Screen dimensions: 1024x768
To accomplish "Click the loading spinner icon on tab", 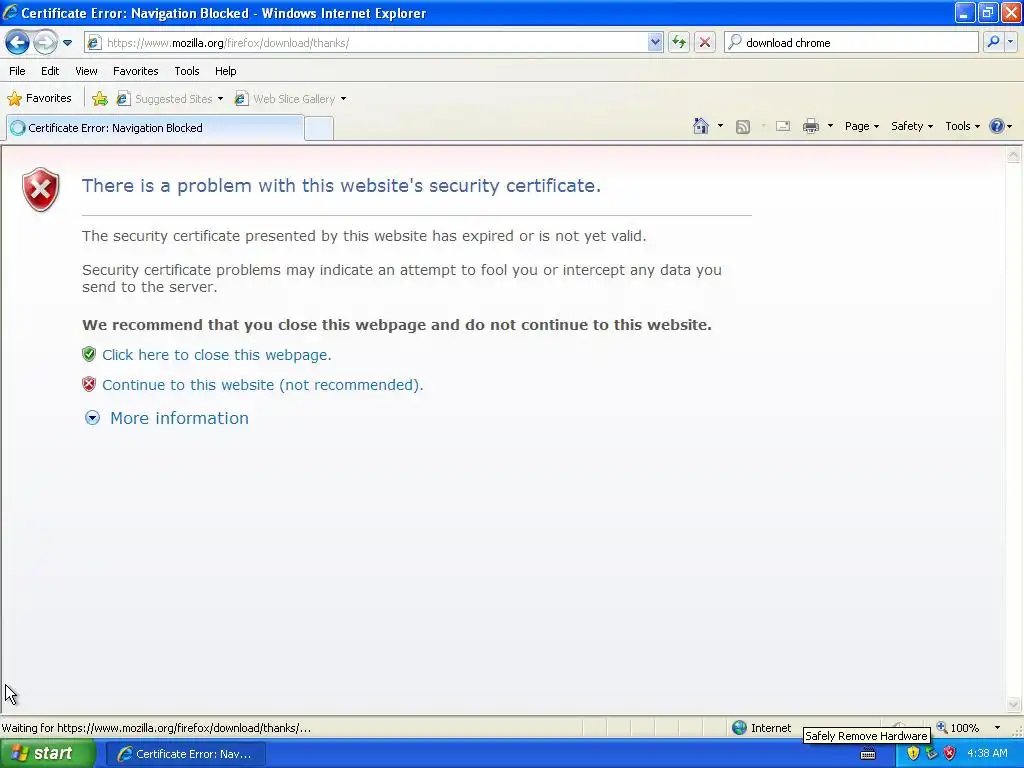I will coord(18,128).
